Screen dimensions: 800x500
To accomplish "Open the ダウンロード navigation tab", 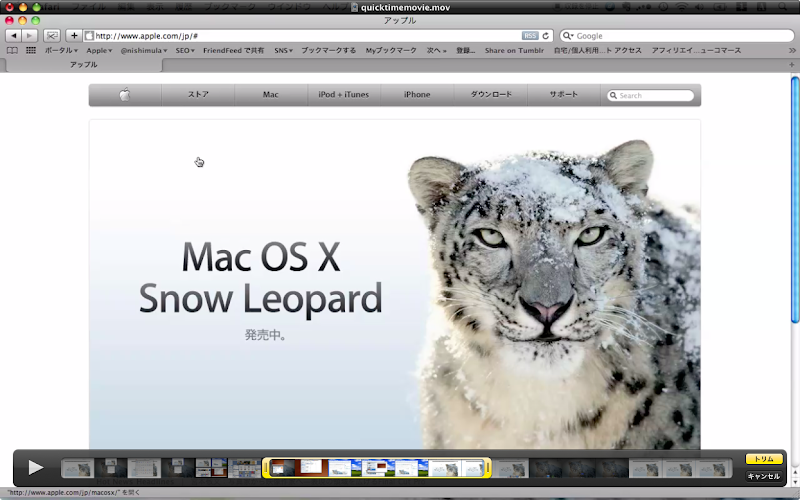I will 491,94.
